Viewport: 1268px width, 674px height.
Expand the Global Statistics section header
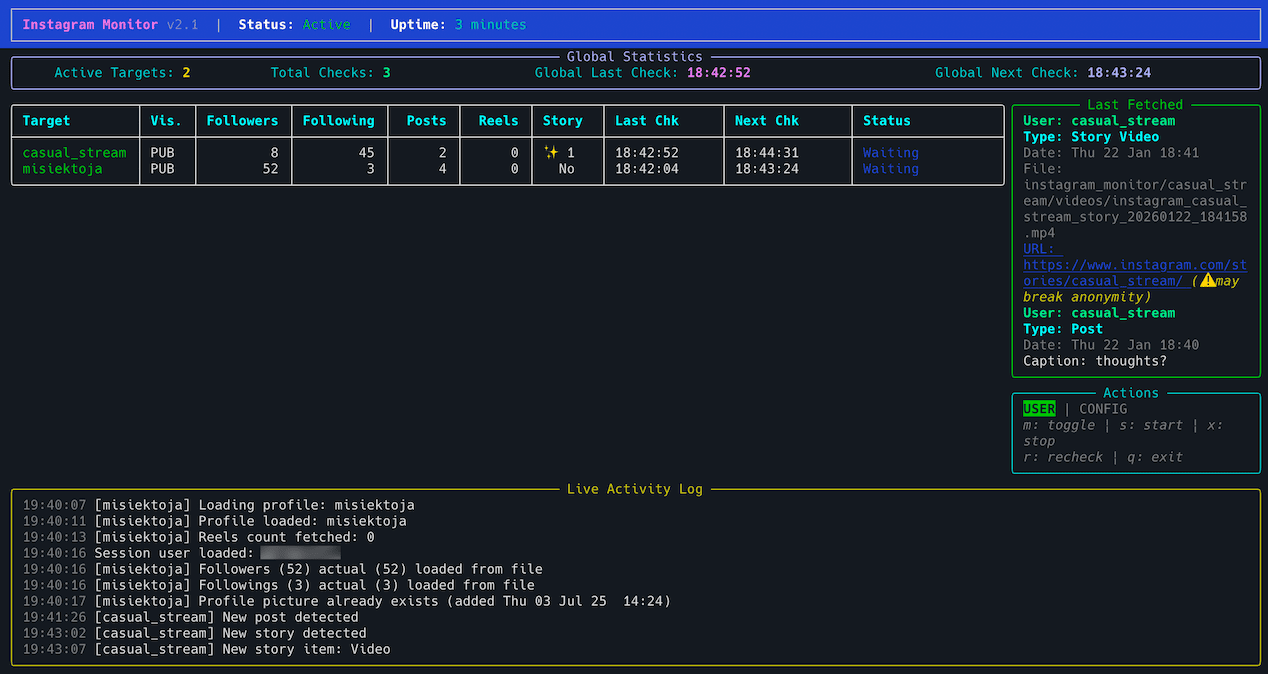coord(633,57)
